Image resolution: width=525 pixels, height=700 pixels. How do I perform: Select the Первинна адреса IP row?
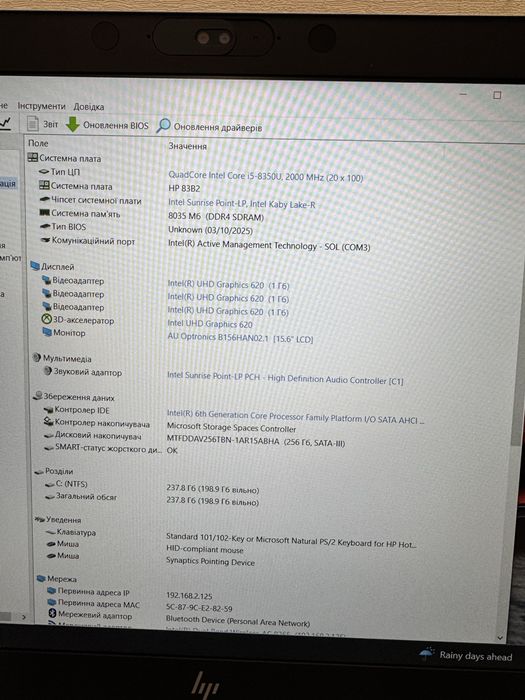pos(129,593)
